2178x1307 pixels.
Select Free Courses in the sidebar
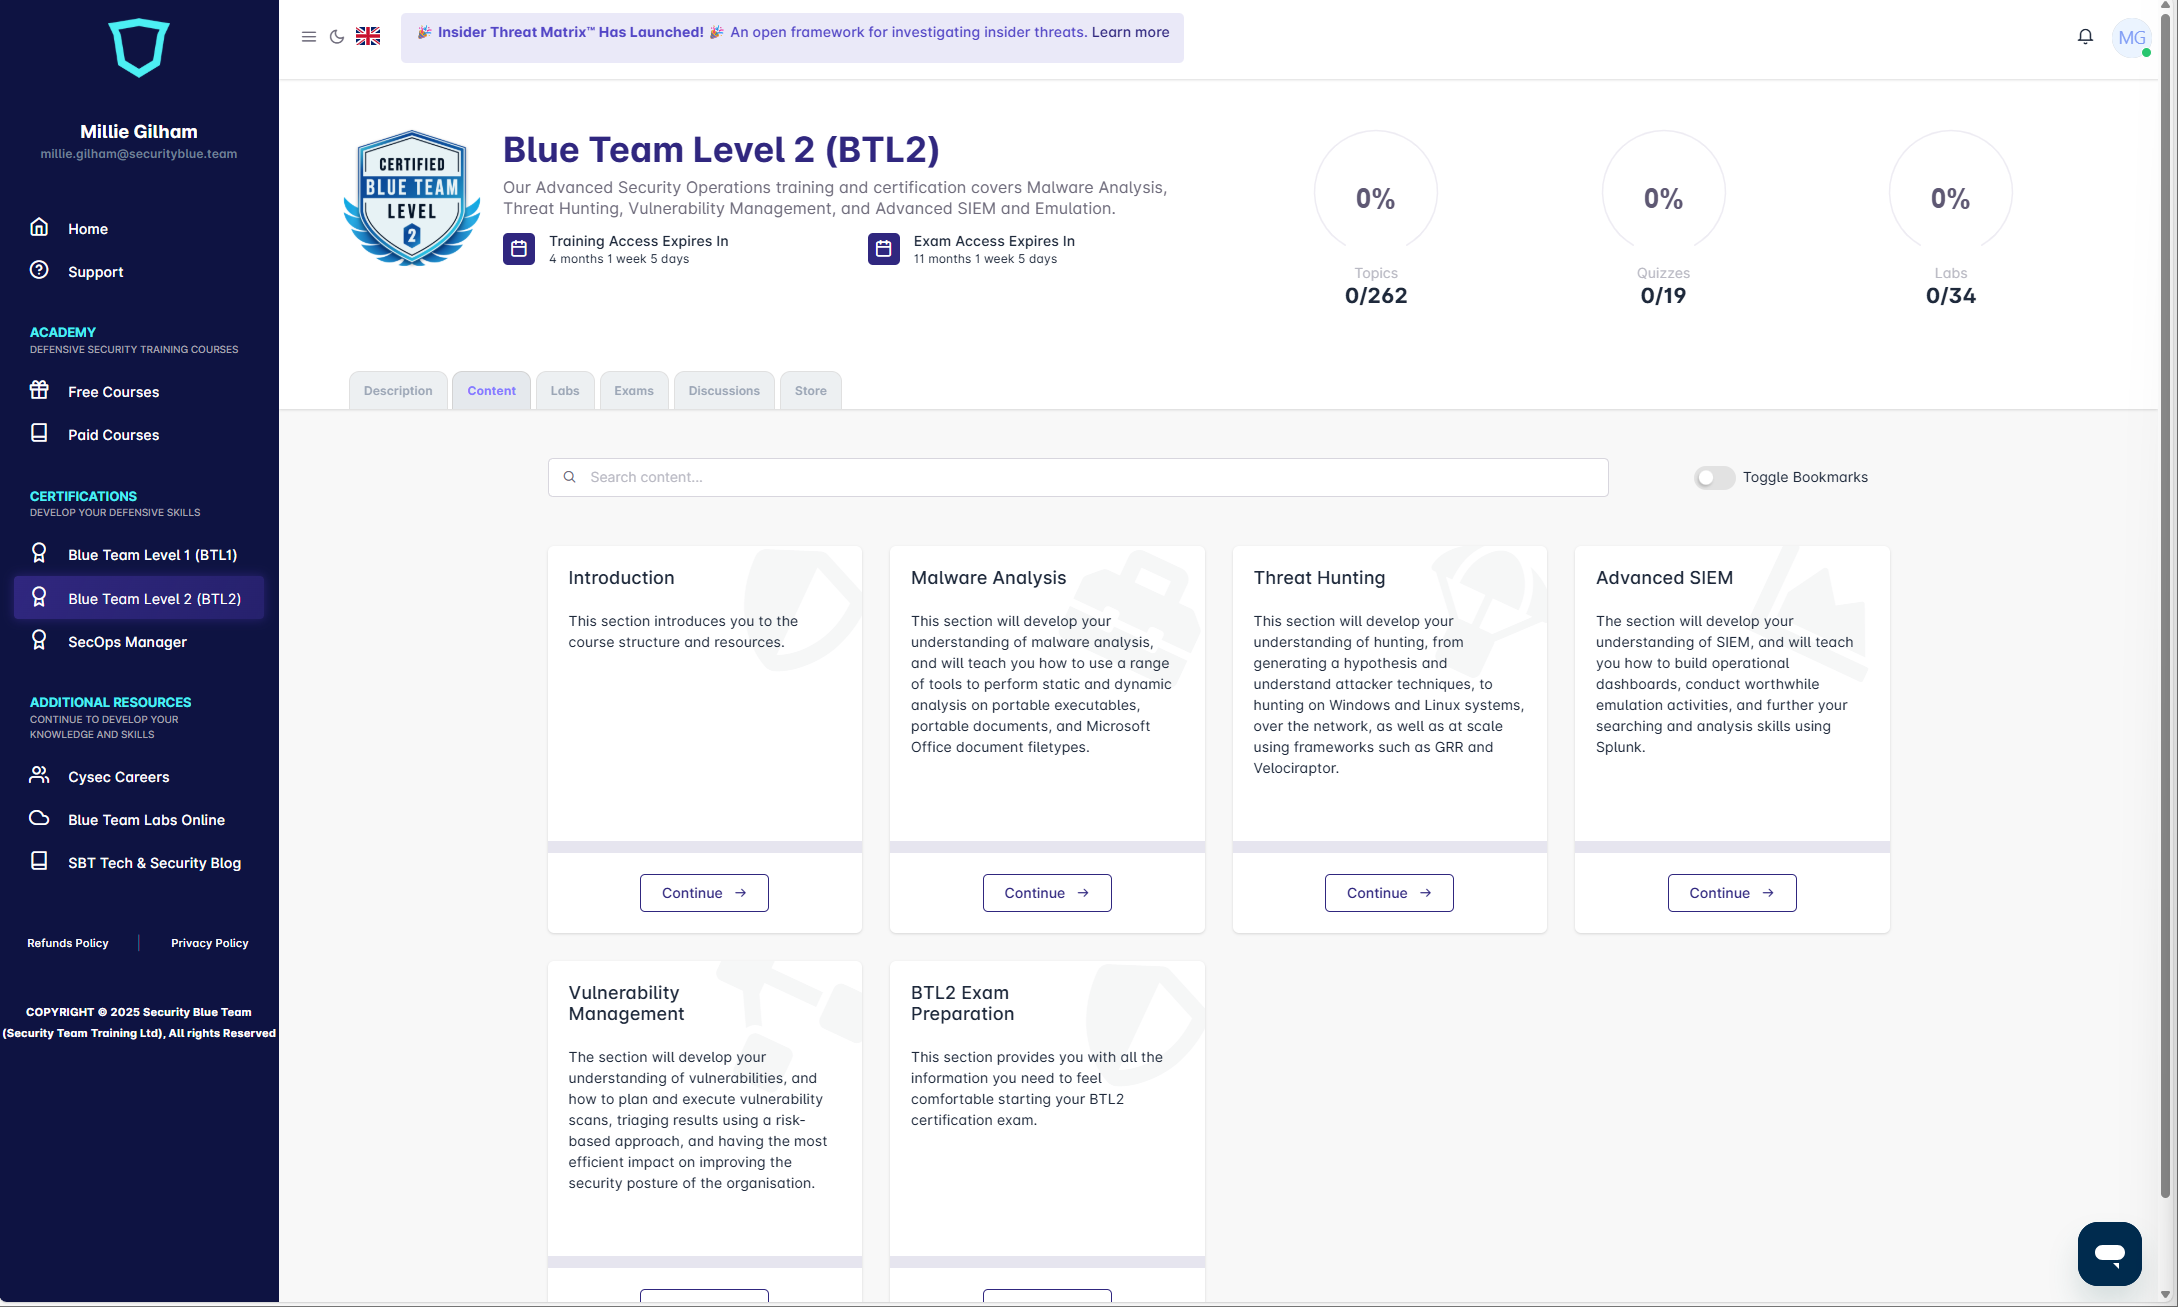113,392
